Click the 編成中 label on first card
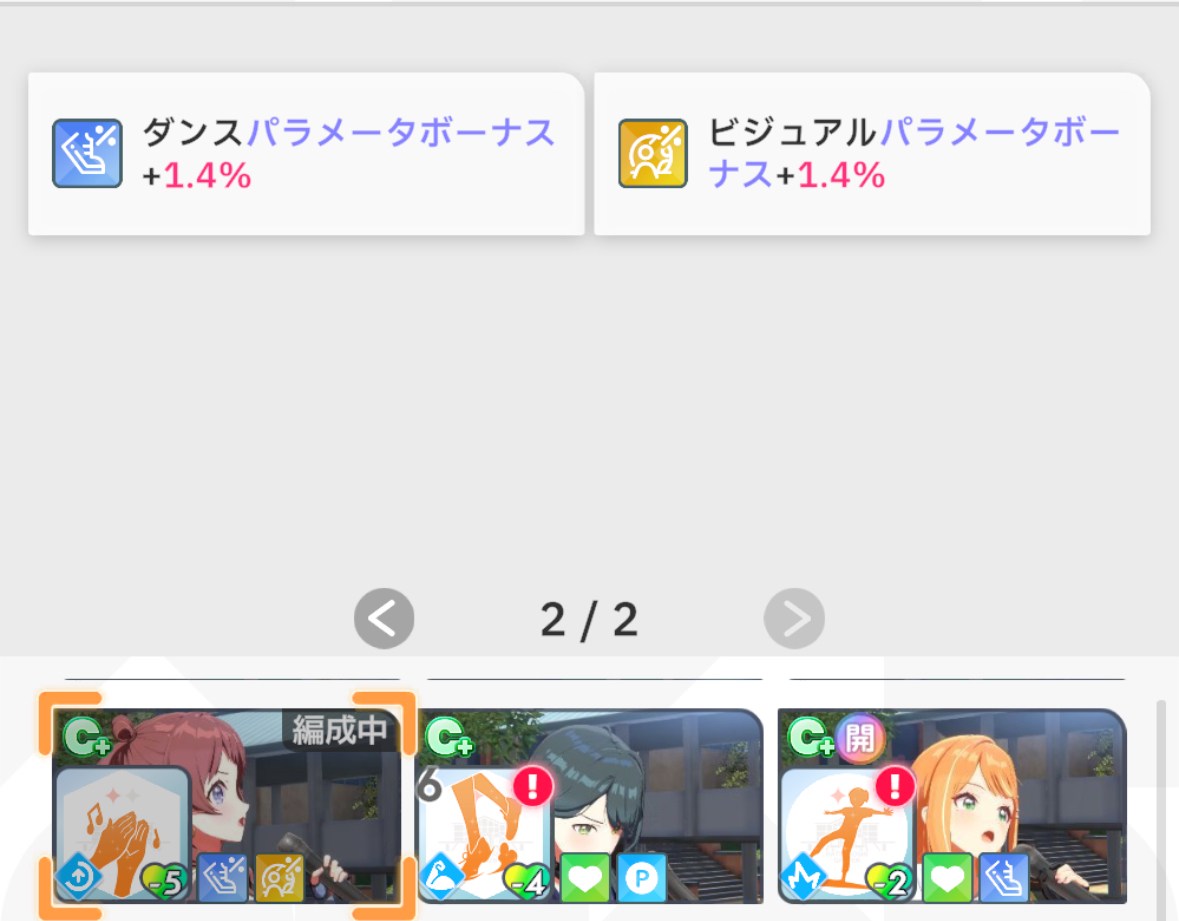This screenshot has height=921, width=1179. [340, 730]
